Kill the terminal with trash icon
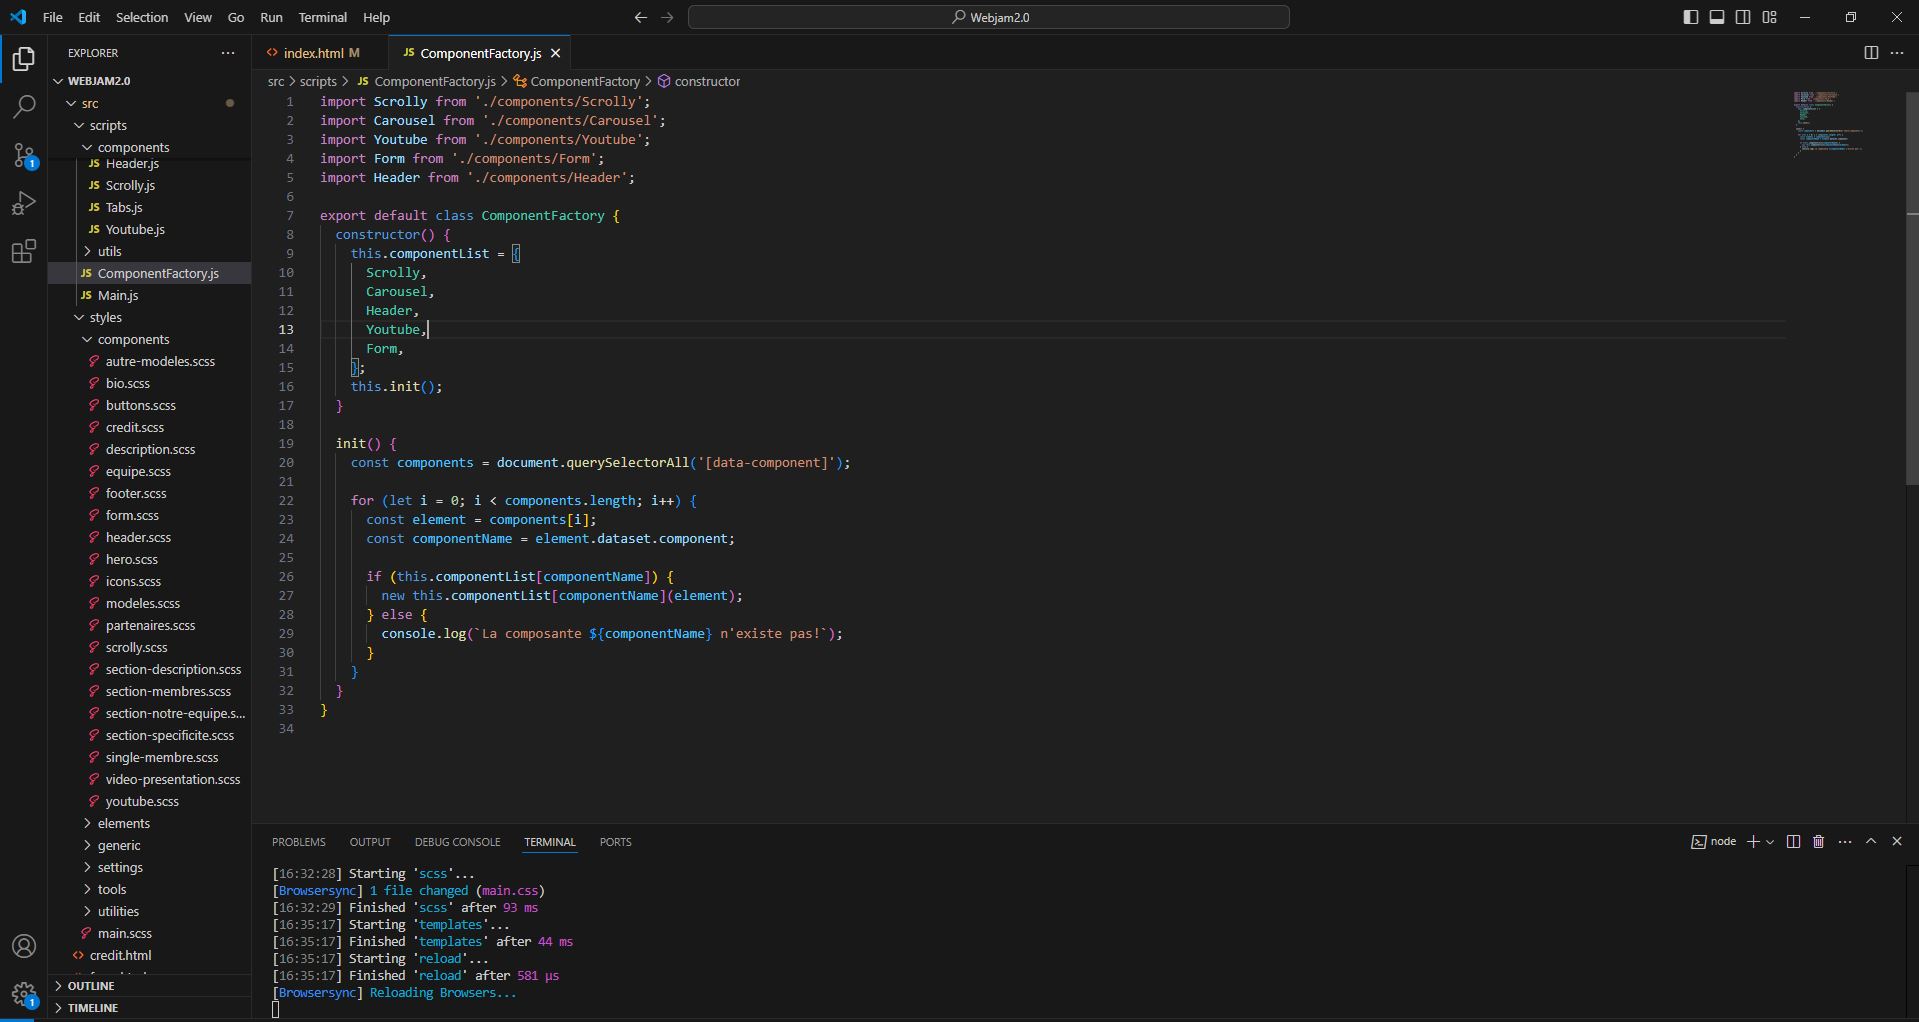This screenshot has height=1022, width=1919. tap(1819, 842)
